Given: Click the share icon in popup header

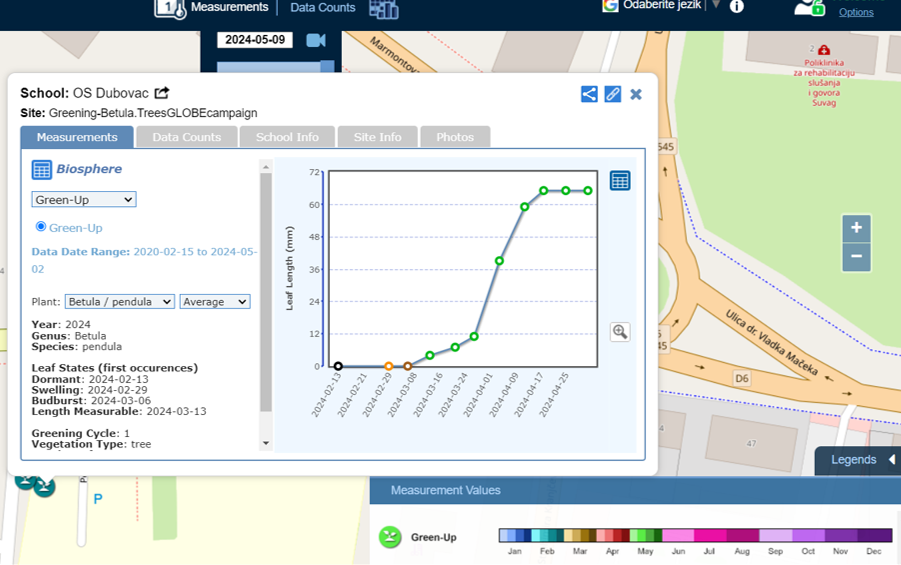Looking at the screenshot, I should tap(589, 94).
